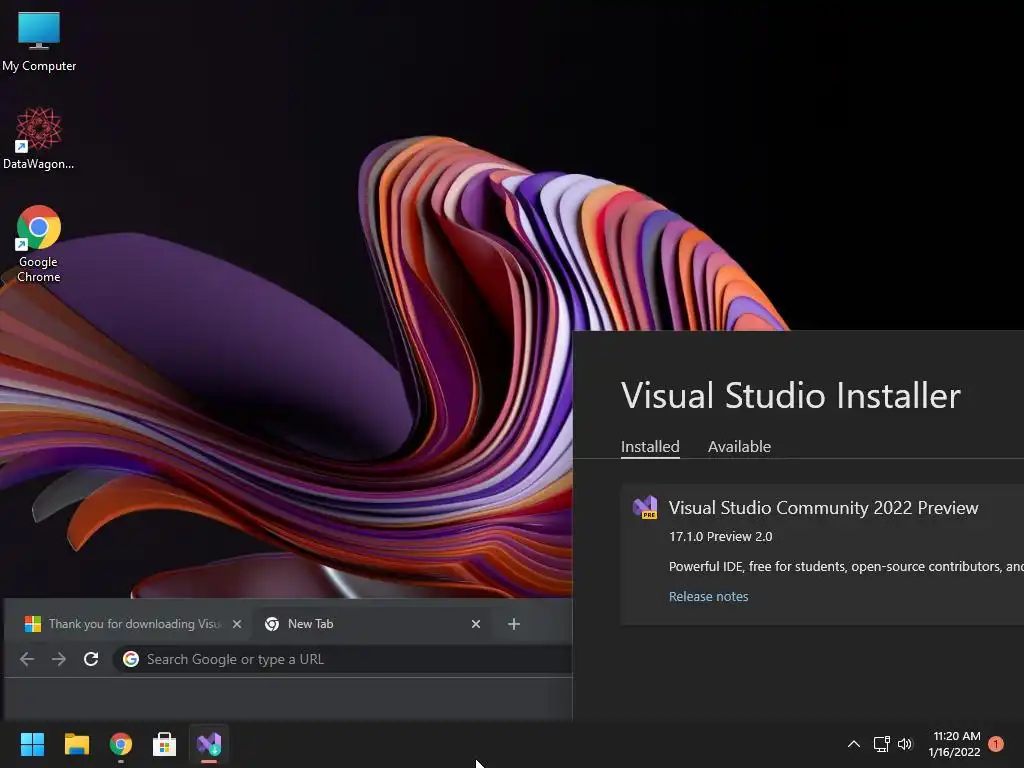1024x768 pixels.
Task: Select the DataWagon desktop shortcut
Action: pyautogui.click(x=39, y=138)
